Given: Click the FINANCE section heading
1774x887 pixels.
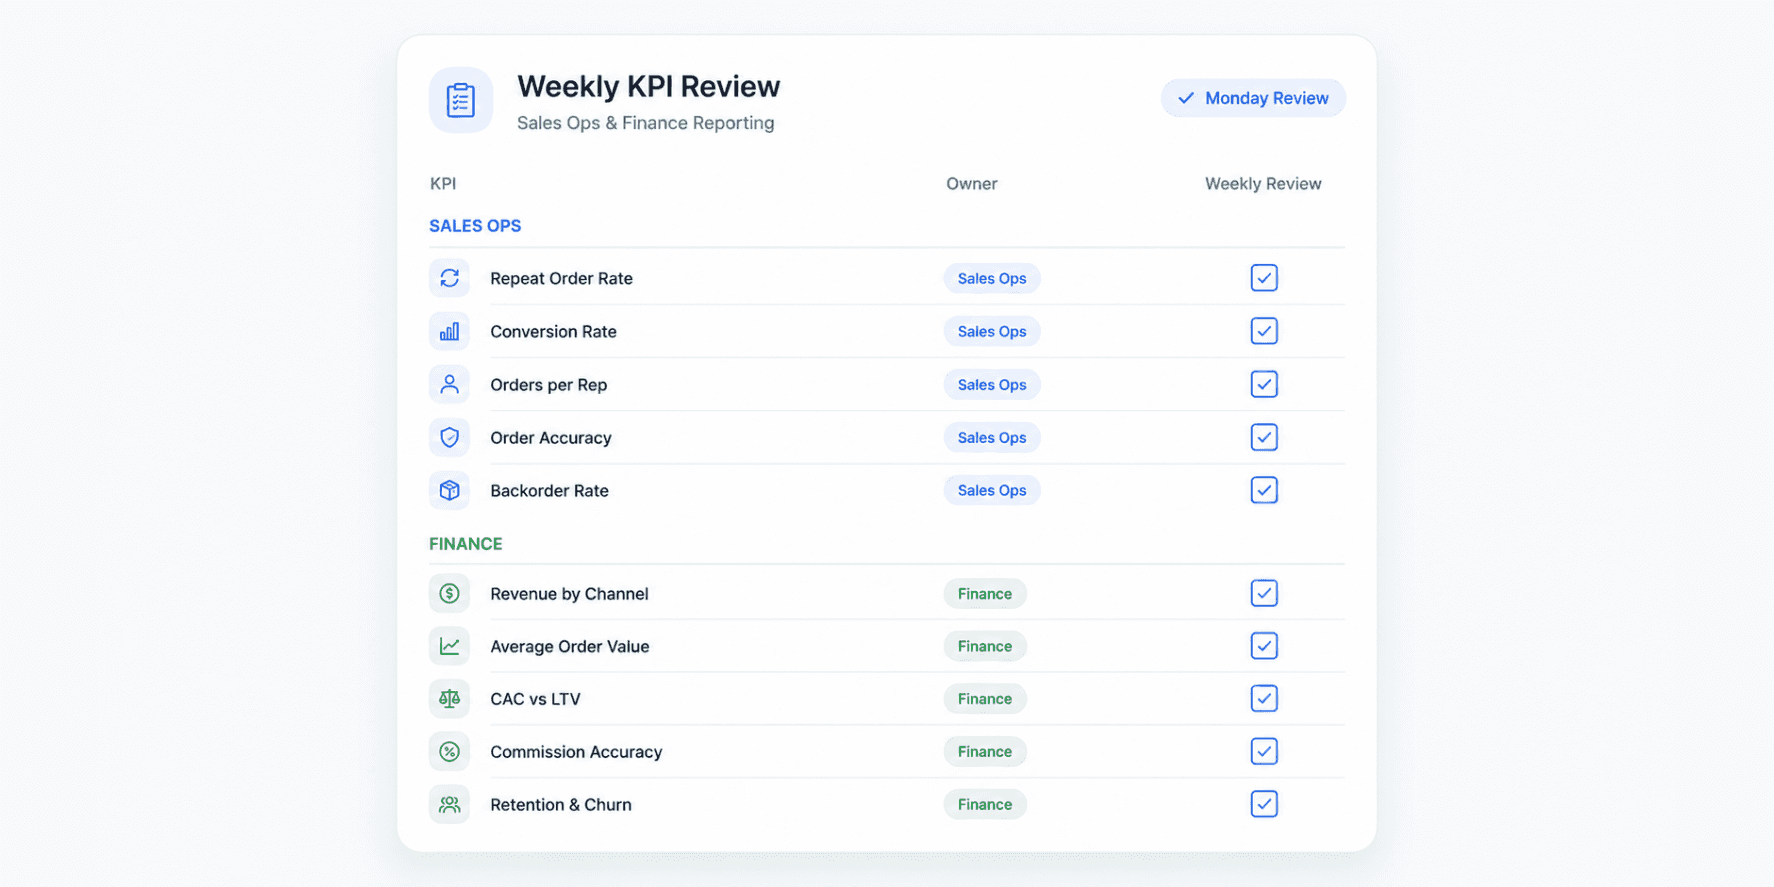Looking at the screenshot, I should pyautogui.click(x=466, y=544).
